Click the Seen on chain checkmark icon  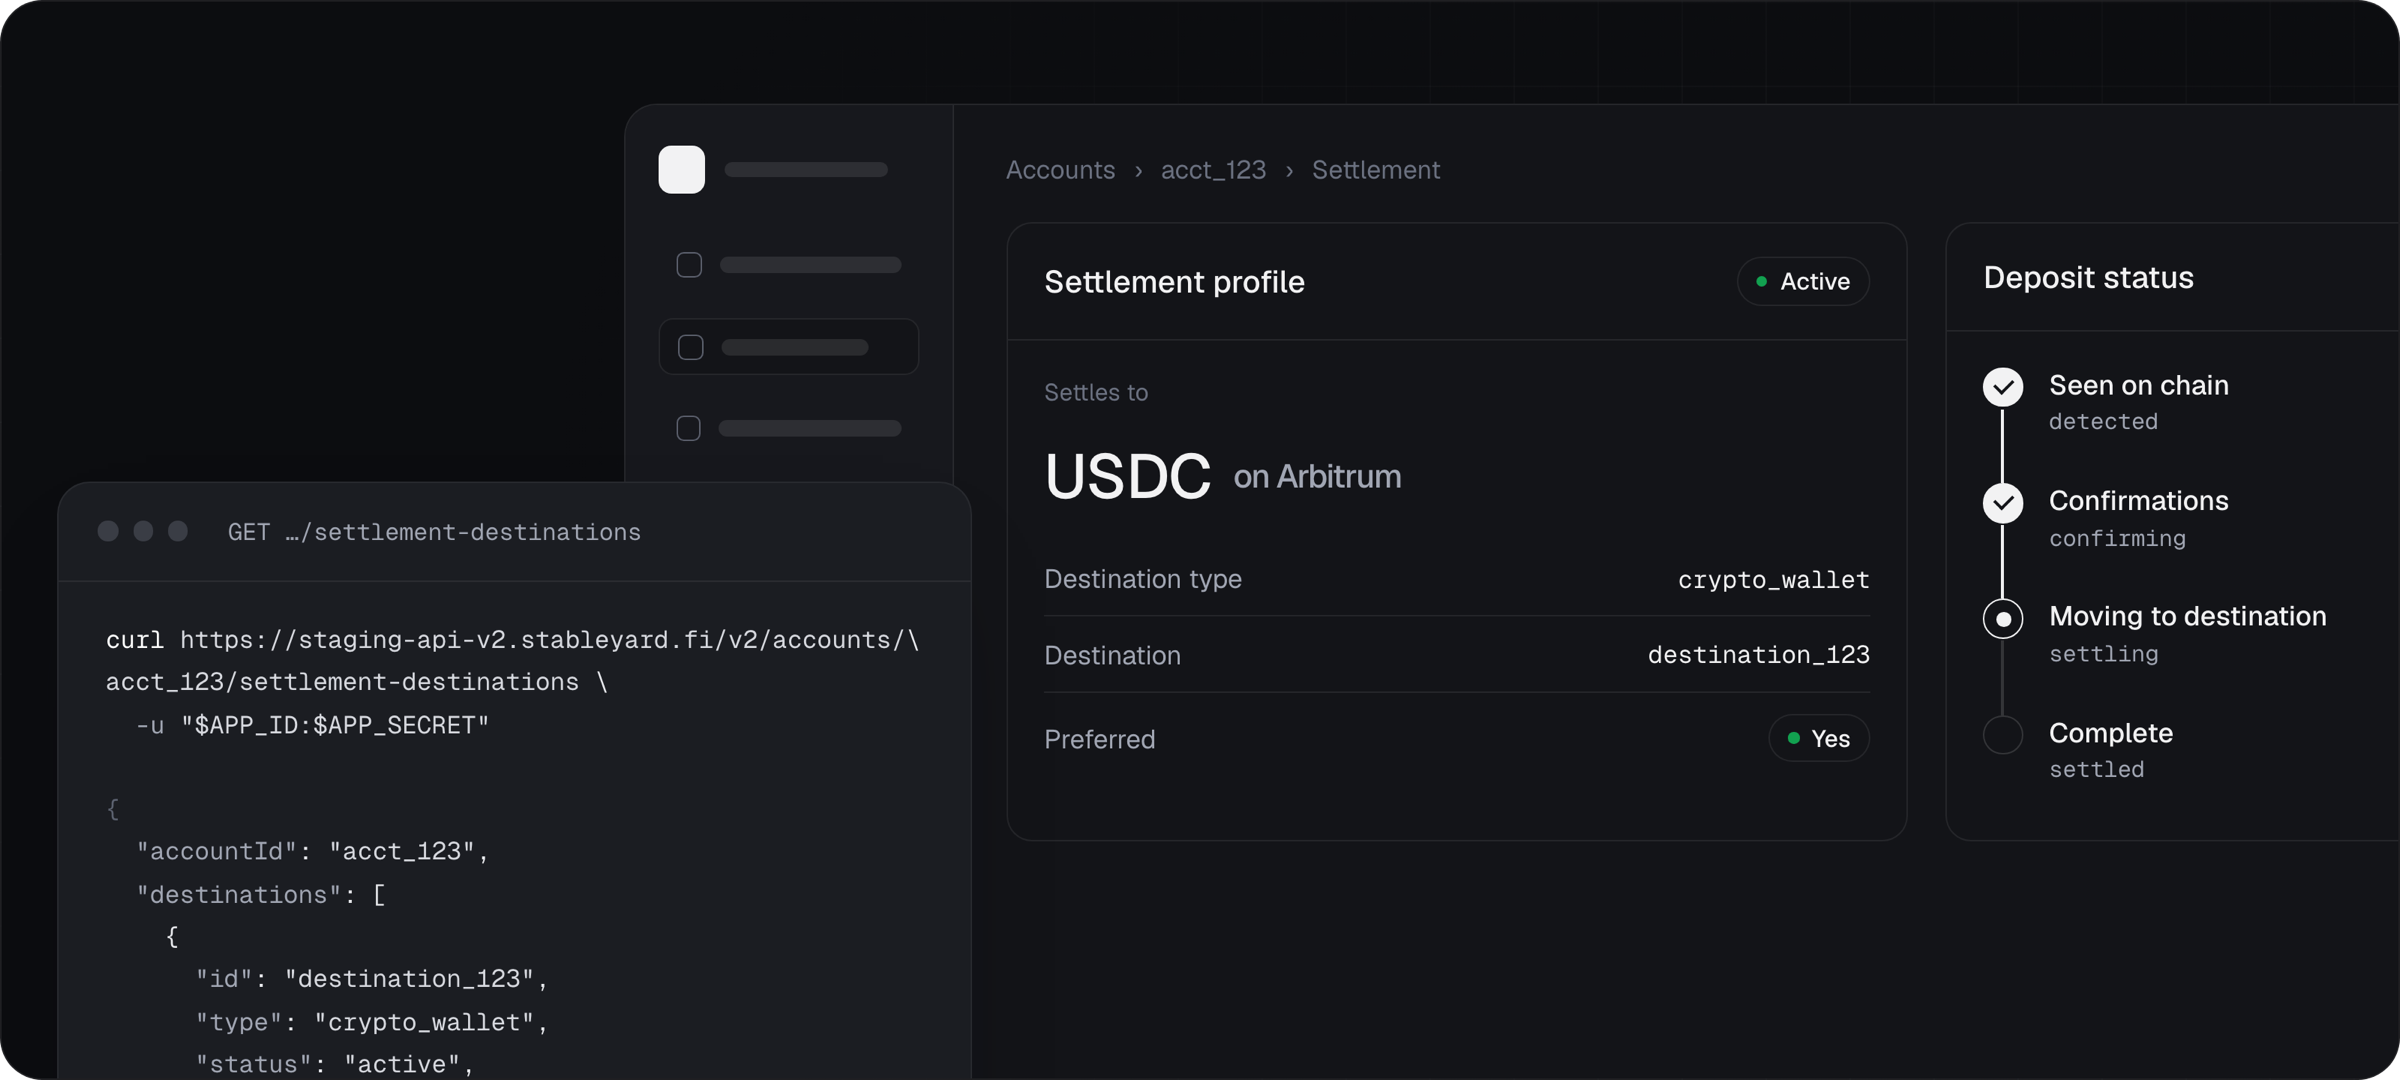[2003, 387]
